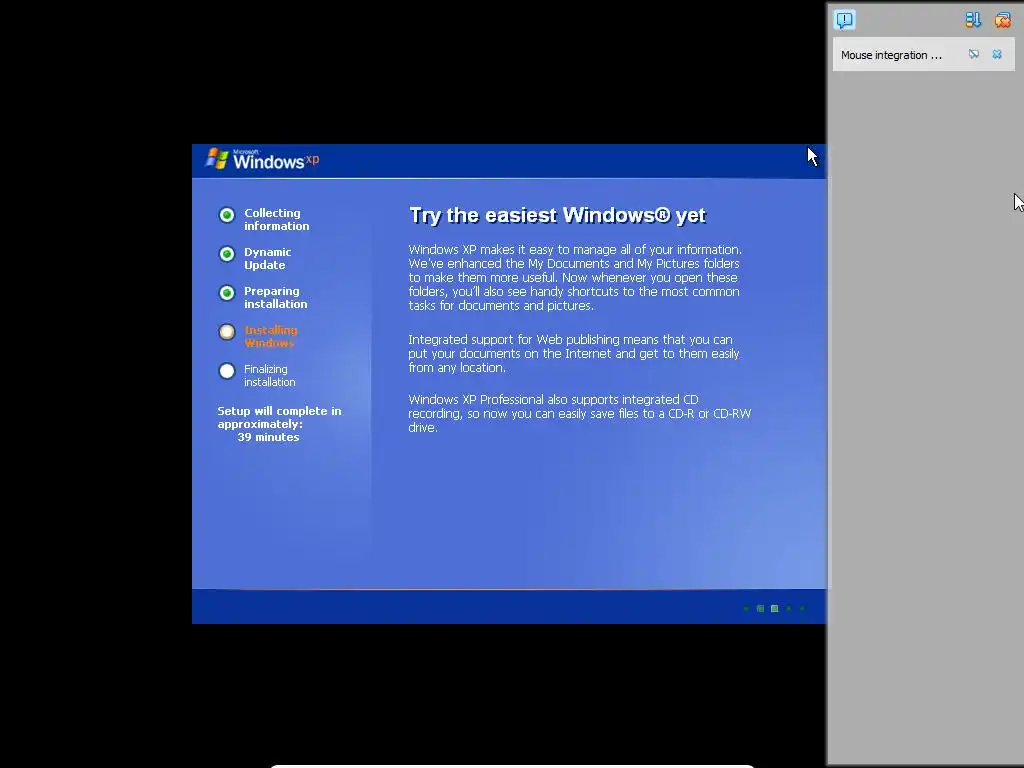Click the Preparing installation step indicator
Viewport: 1024px width, 768px height.
tap(227, 293)
